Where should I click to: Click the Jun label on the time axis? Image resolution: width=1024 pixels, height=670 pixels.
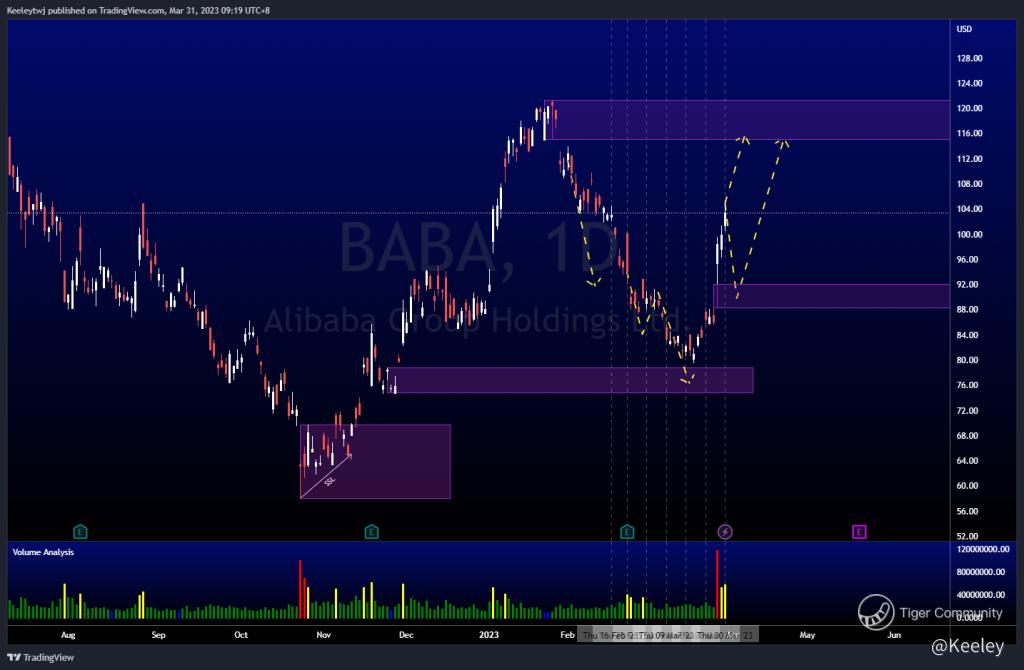tap(893, 635)
